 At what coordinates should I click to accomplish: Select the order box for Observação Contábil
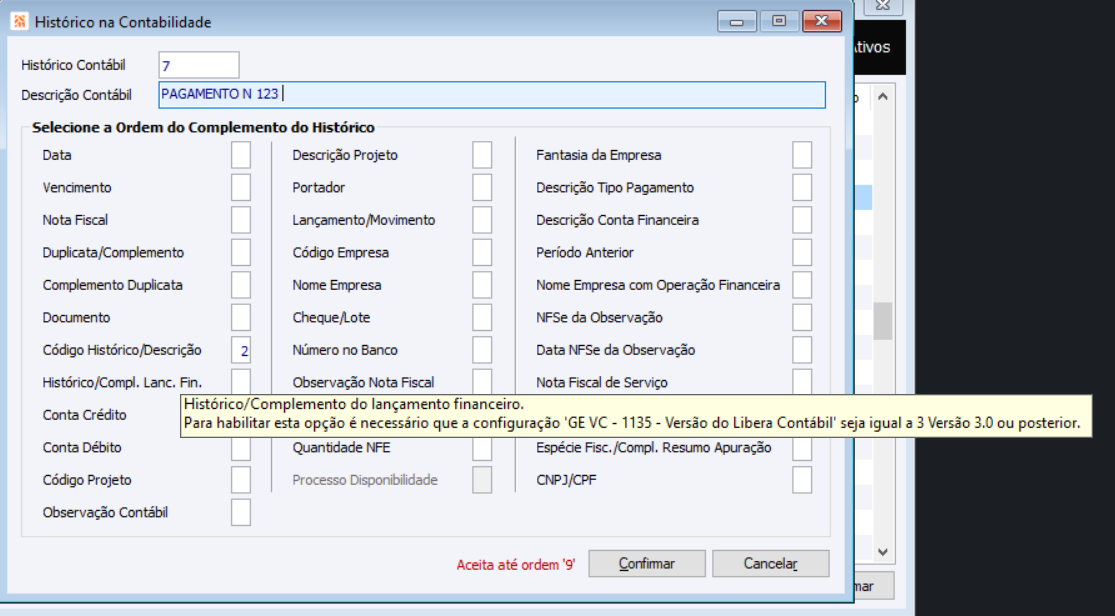point(240,513)
